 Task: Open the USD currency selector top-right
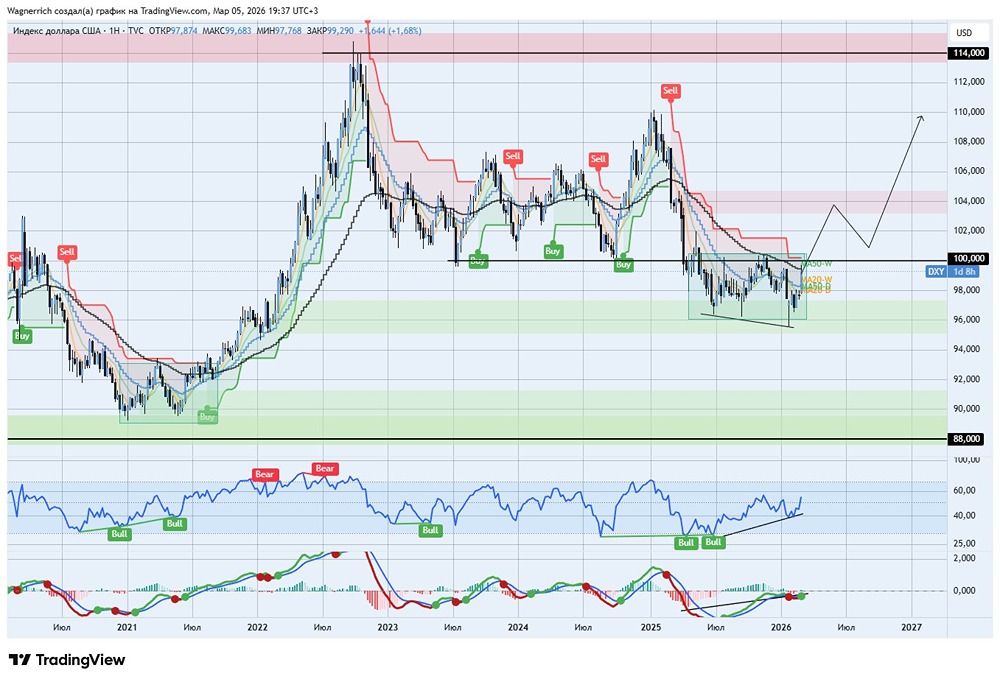coord(963,33)
